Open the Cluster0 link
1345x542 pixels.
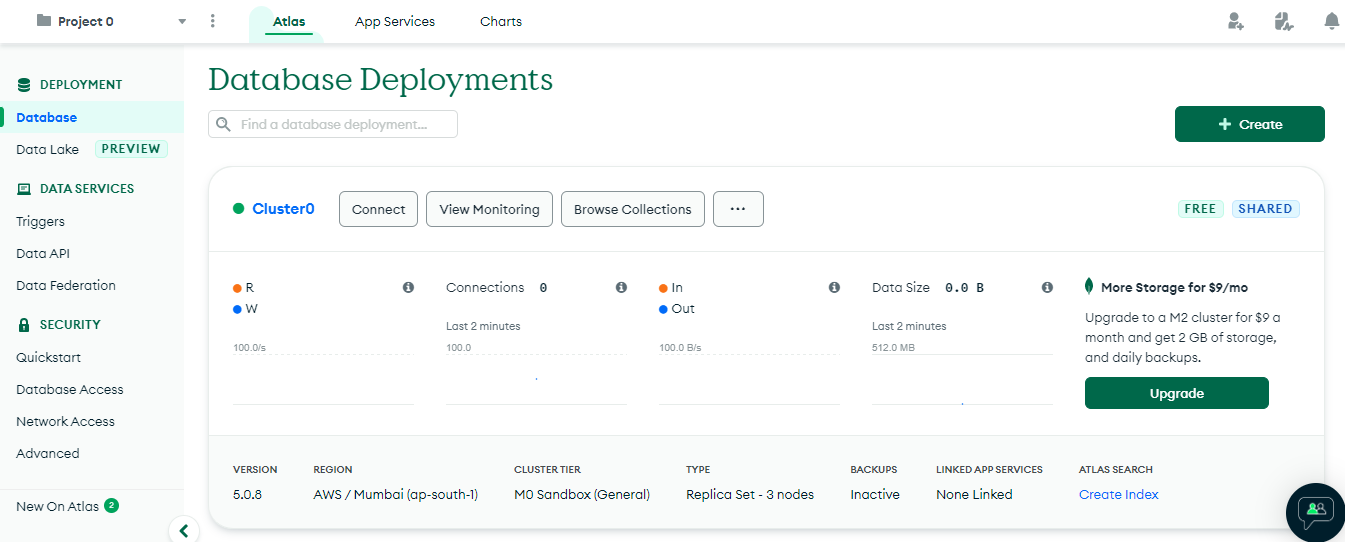point(283,209)
